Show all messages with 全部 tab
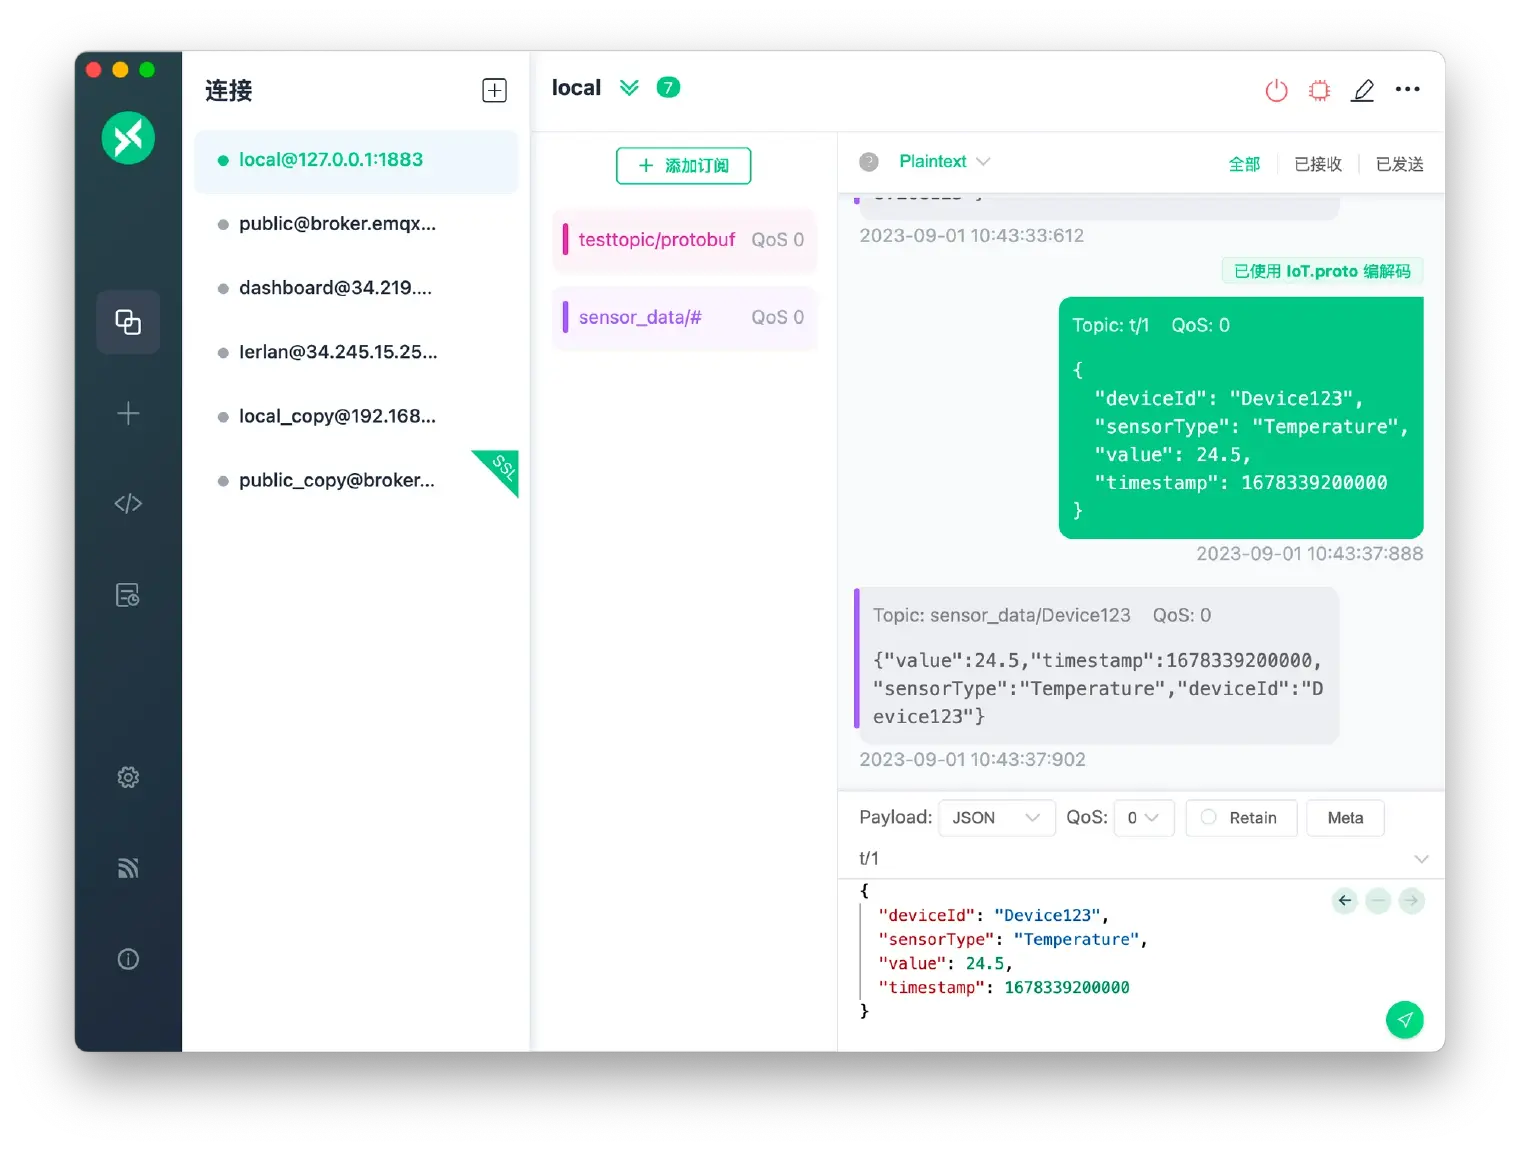The height and width of the screenshot is (1151, 1520). click(1244, 164)
